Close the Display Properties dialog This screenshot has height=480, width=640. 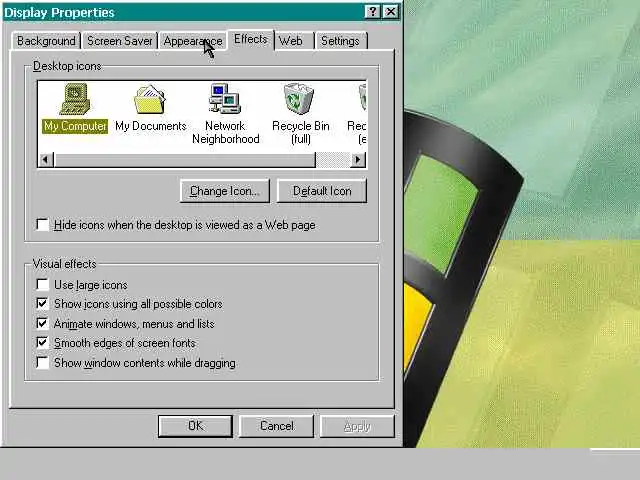(391, 12)
